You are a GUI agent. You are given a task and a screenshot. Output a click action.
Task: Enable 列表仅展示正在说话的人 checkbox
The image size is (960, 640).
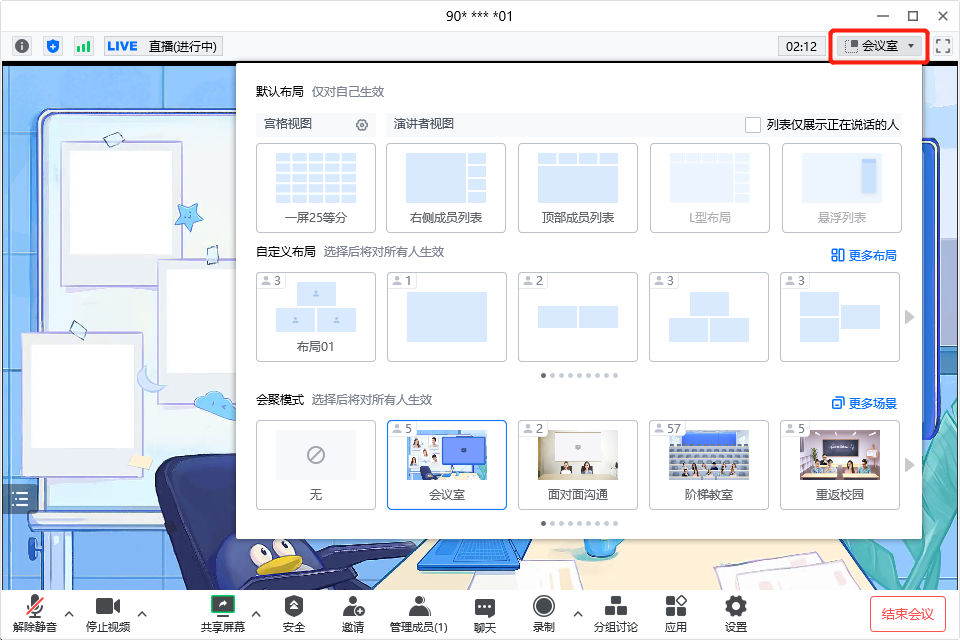tap(752, 125)
